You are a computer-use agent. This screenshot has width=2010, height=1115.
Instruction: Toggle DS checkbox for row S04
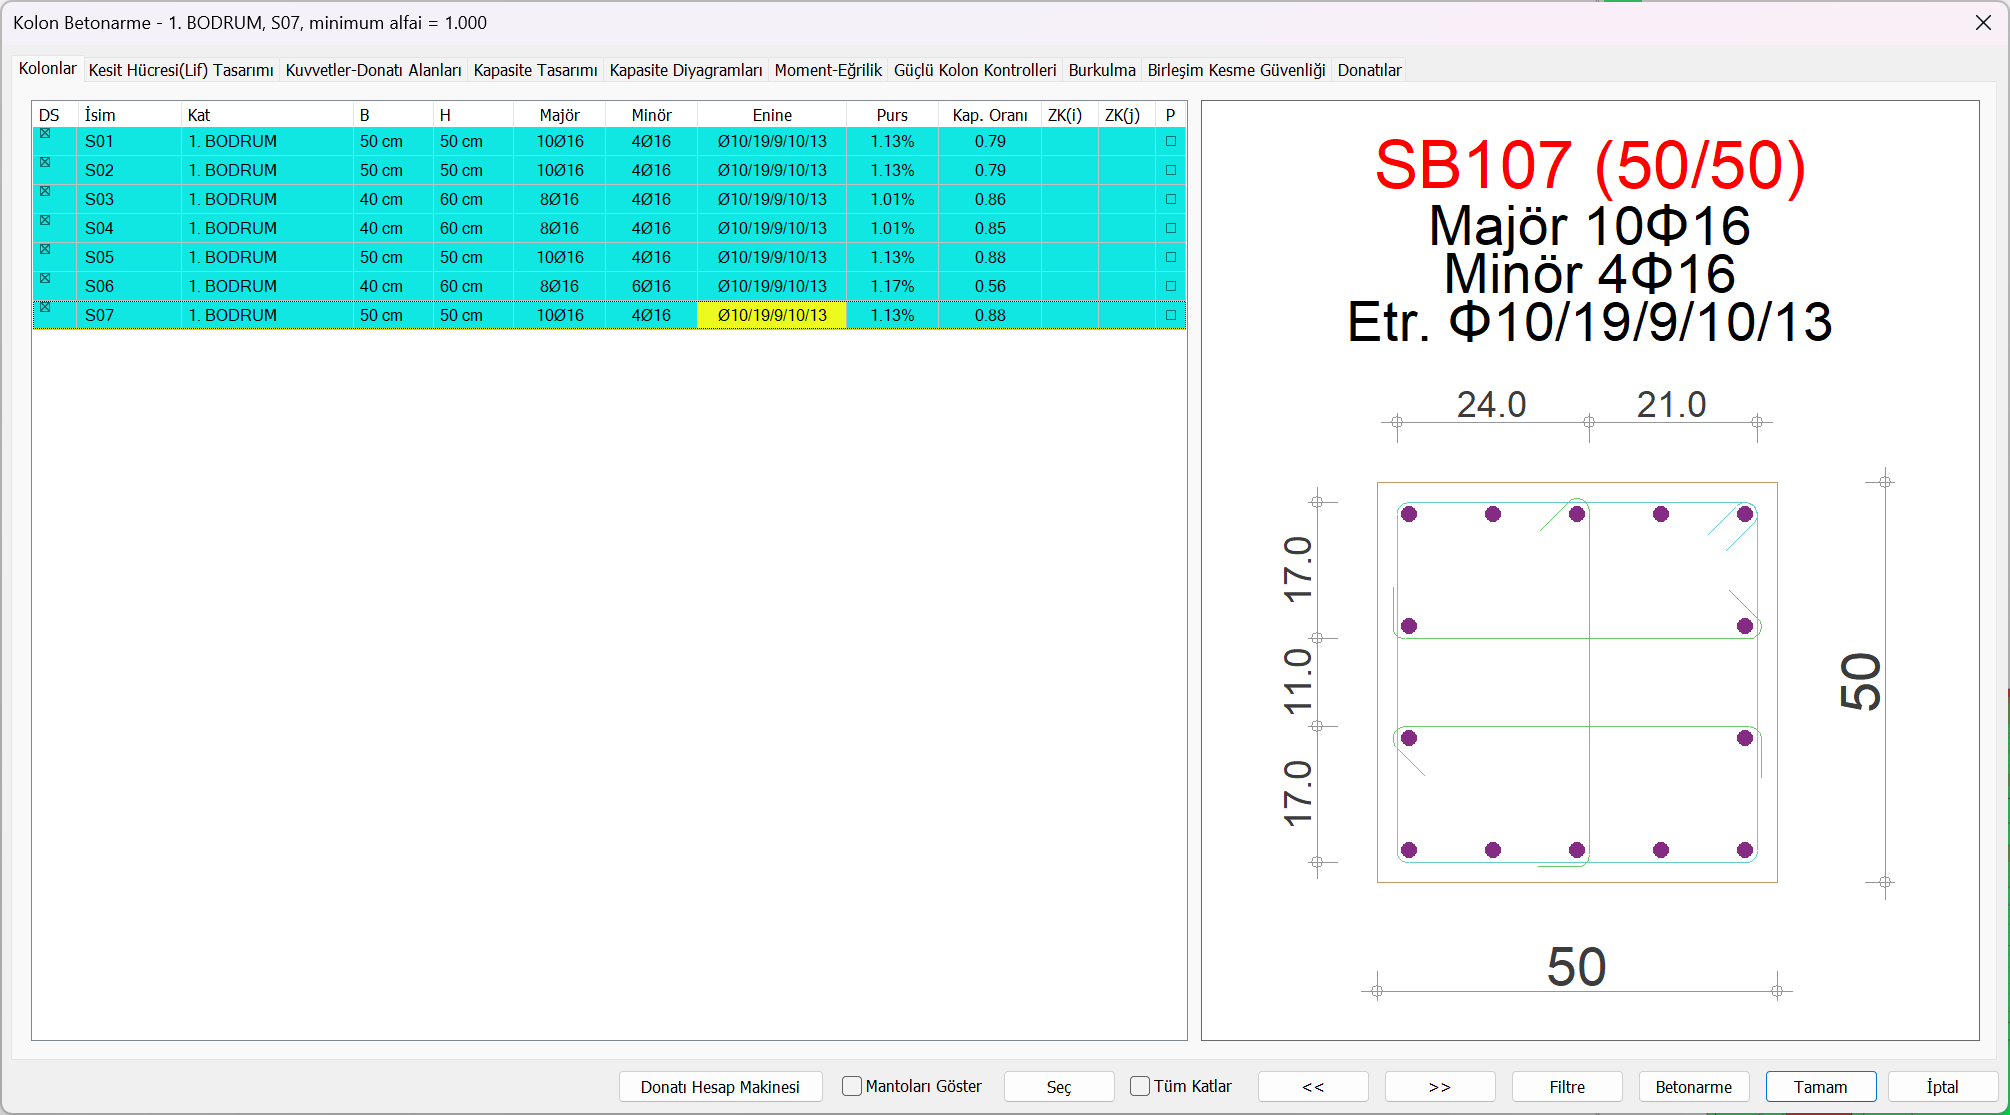click(x=45, y=220)
